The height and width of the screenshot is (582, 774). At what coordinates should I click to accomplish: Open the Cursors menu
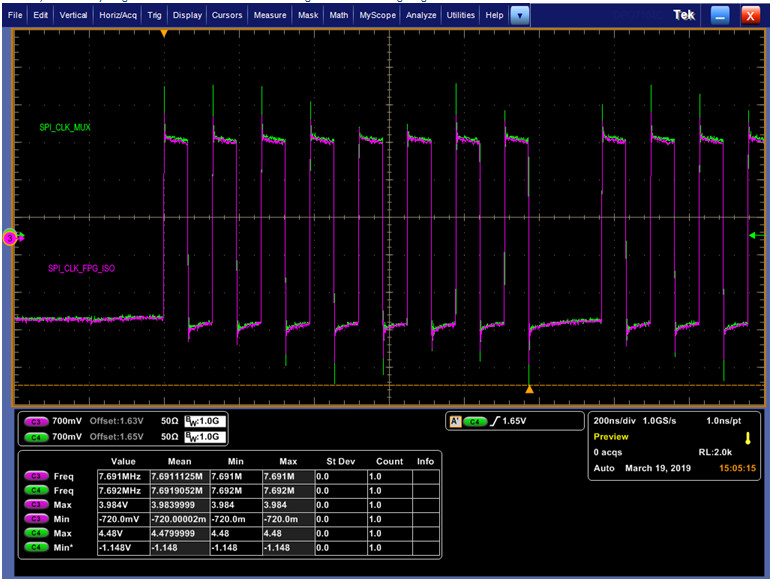click(x=227, y=16)
